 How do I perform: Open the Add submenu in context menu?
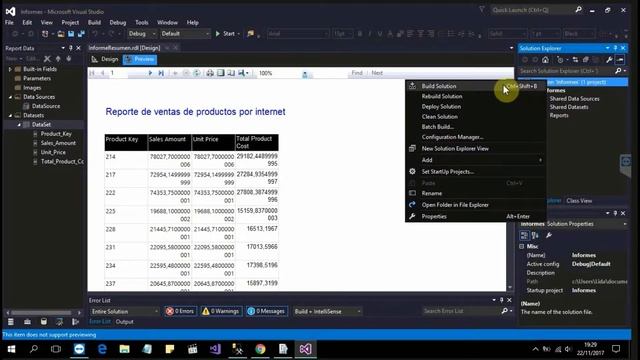pos(476,160)
